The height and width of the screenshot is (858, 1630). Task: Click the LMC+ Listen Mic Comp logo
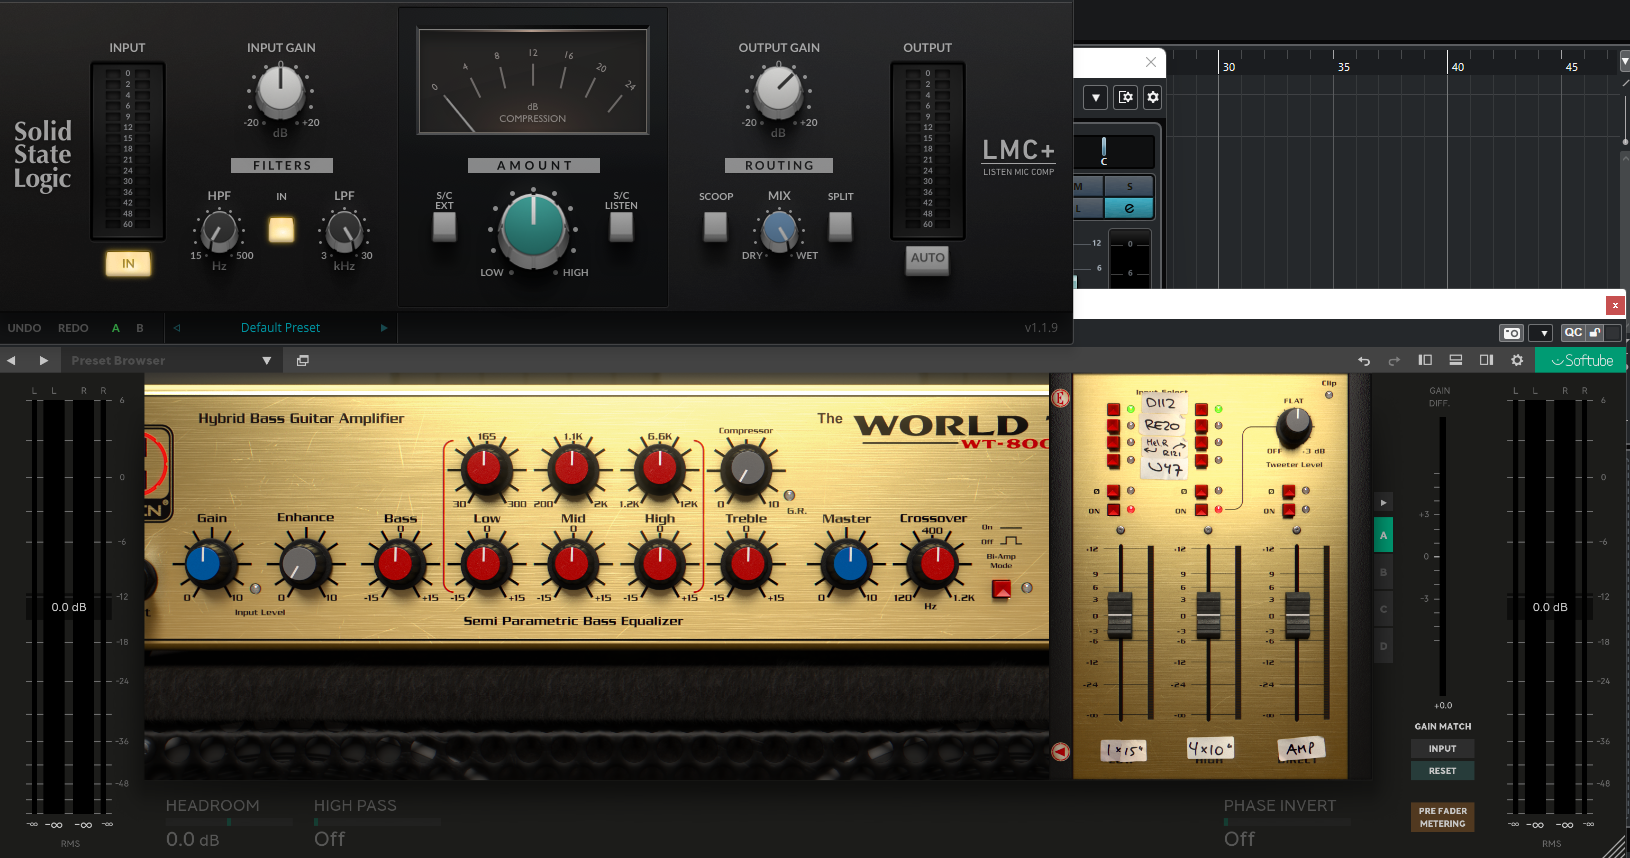1018,156
